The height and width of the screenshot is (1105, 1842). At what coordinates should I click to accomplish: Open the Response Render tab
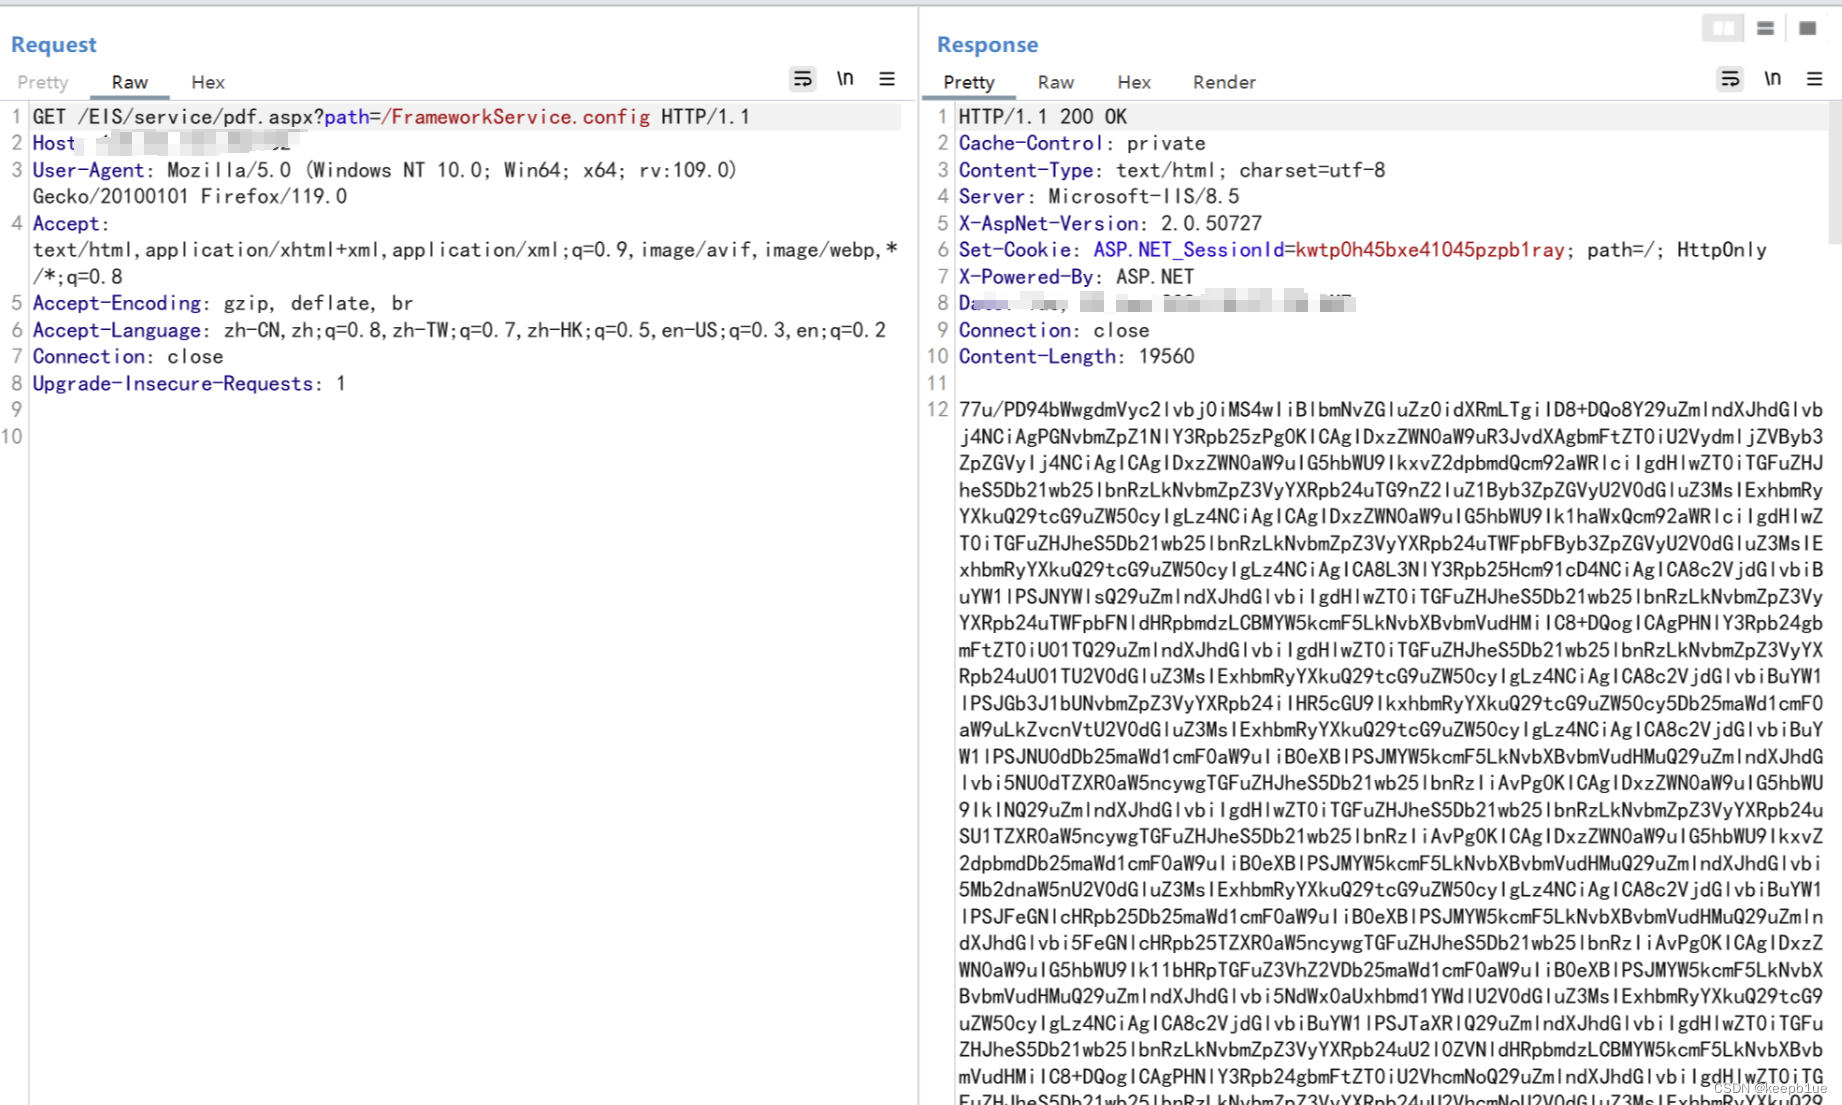[1224, 82]
